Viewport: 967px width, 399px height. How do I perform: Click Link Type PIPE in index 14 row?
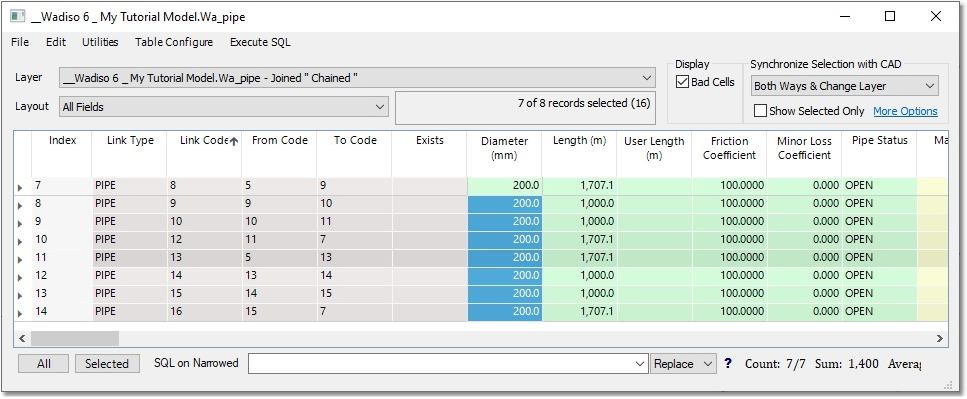click(x=130, y=311)
